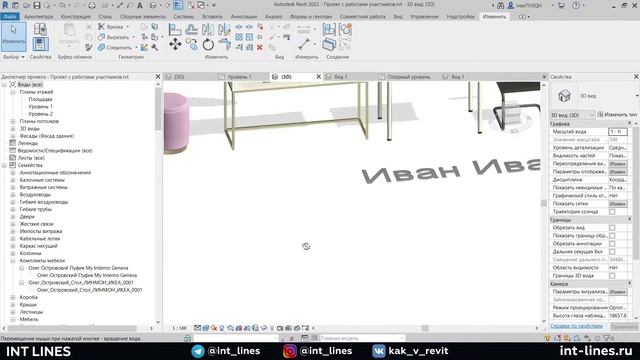Open the Архитектура ribbon tab

click(x=38, y=17)
